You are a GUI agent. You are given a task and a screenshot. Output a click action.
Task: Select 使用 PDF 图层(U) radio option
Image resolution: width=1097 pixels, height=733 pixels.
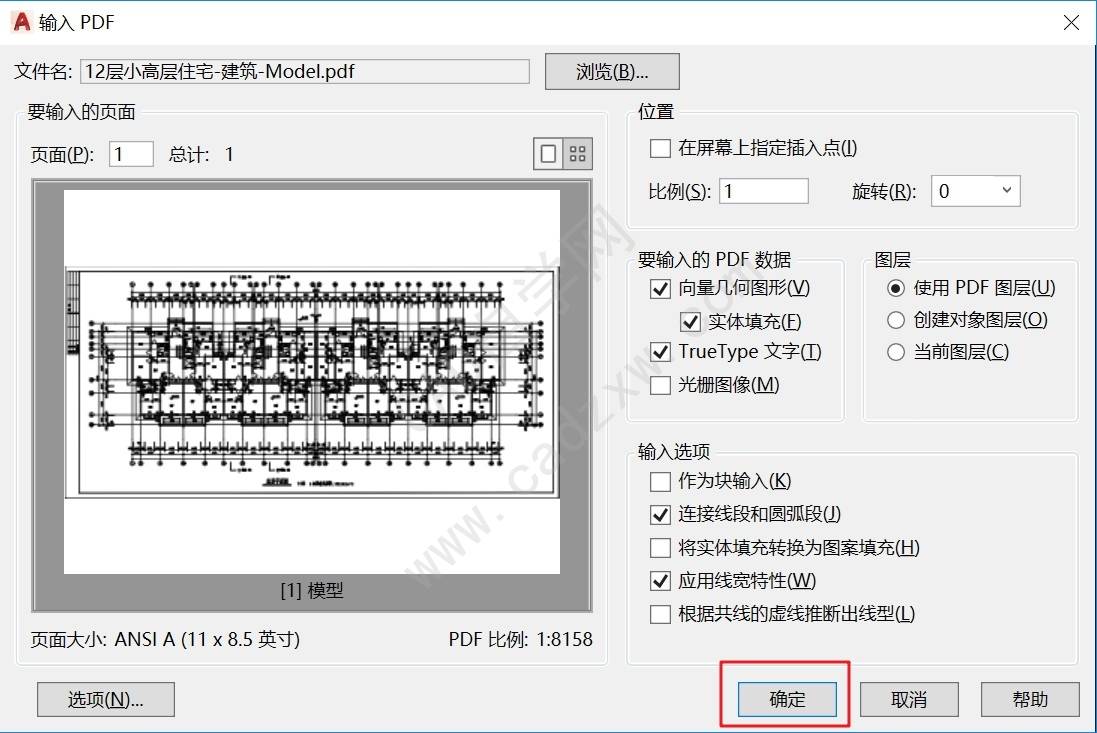click(896, 288)
